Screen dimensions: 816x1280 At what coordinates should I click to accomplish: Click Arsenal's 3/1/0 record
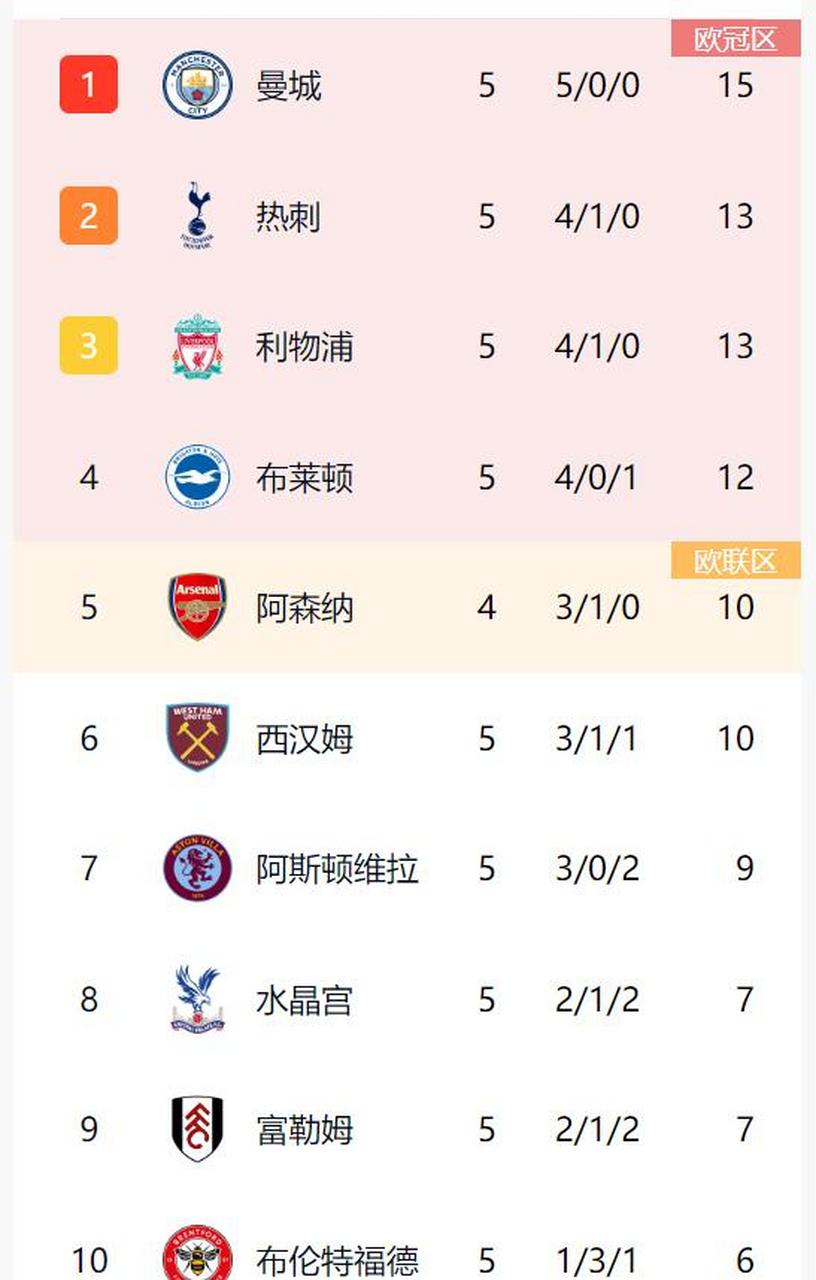click(x=597, y=607)
